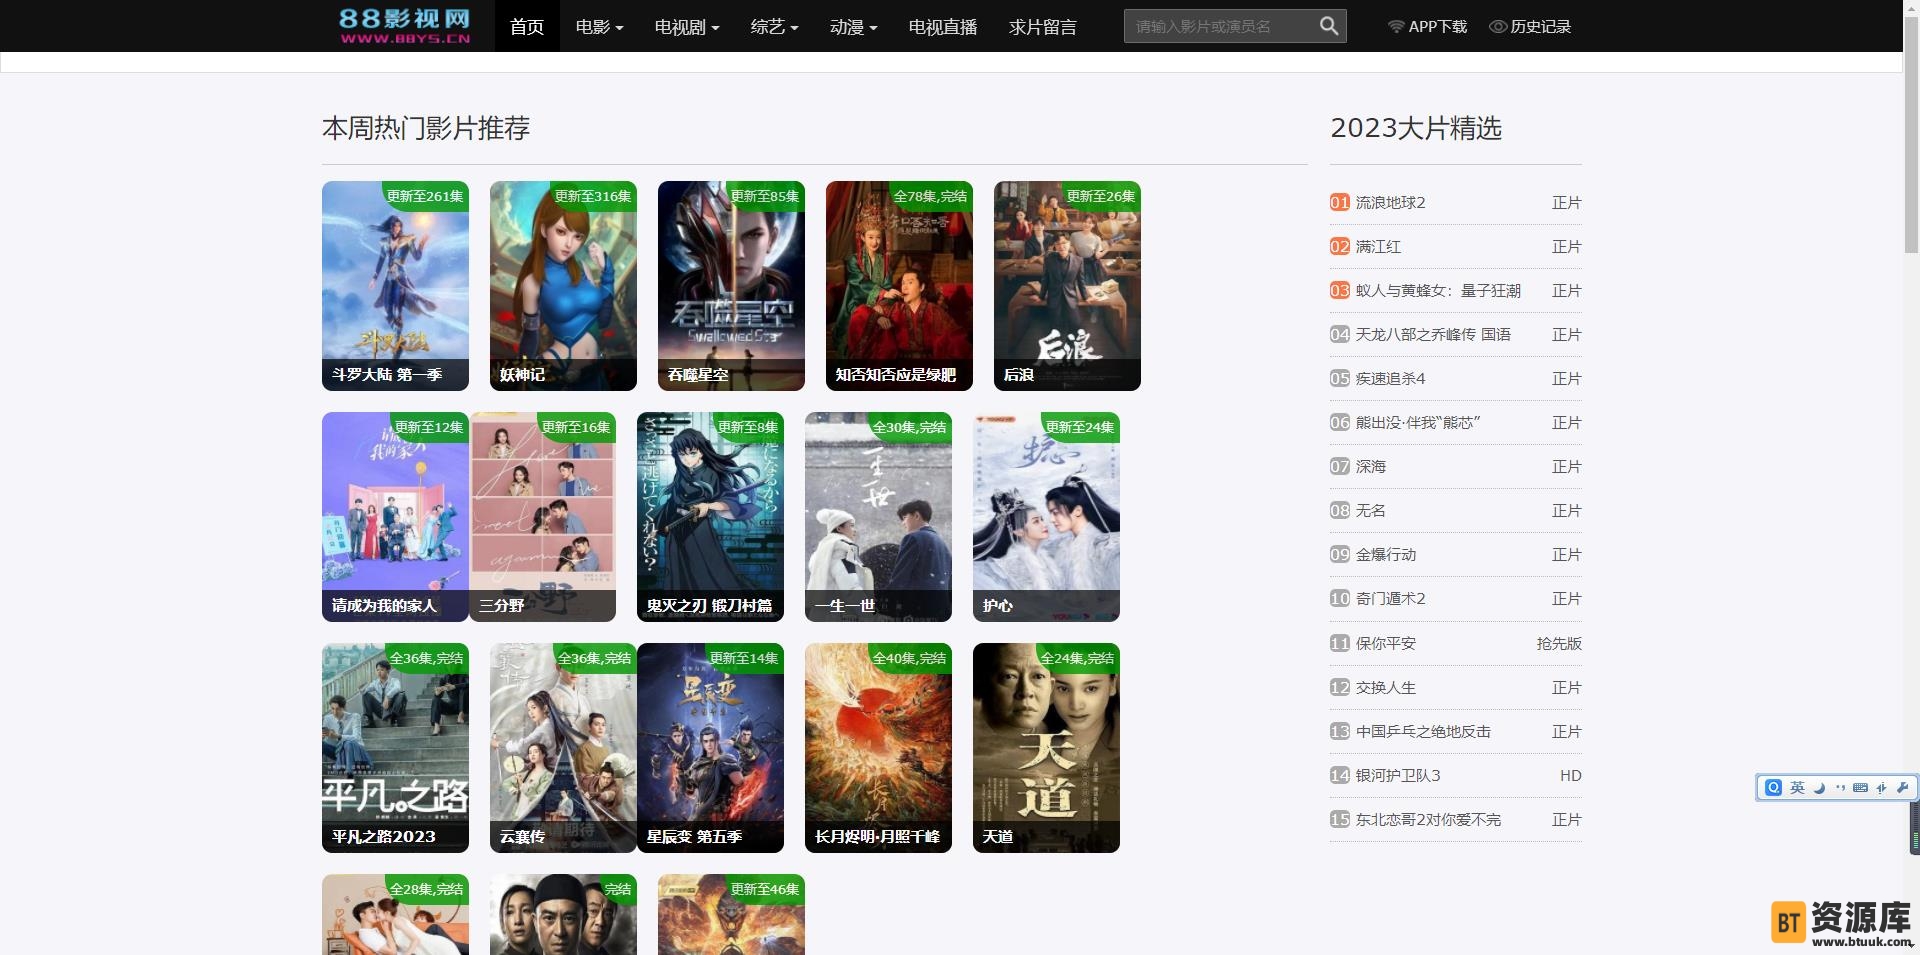Open 平凡之路2023 poster
Screen dimensions: 1920x955
(x=395, y=748)
